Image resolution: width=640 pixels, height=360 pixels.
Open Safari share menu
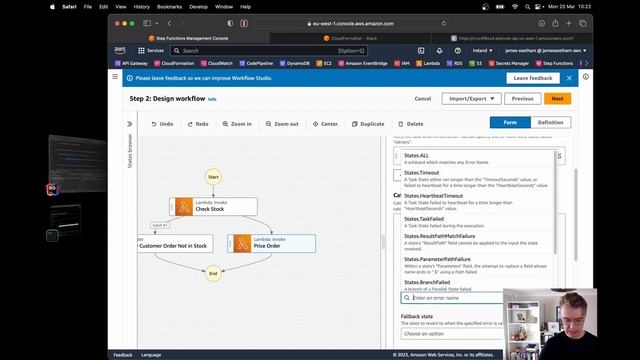[x=555, y=24]
